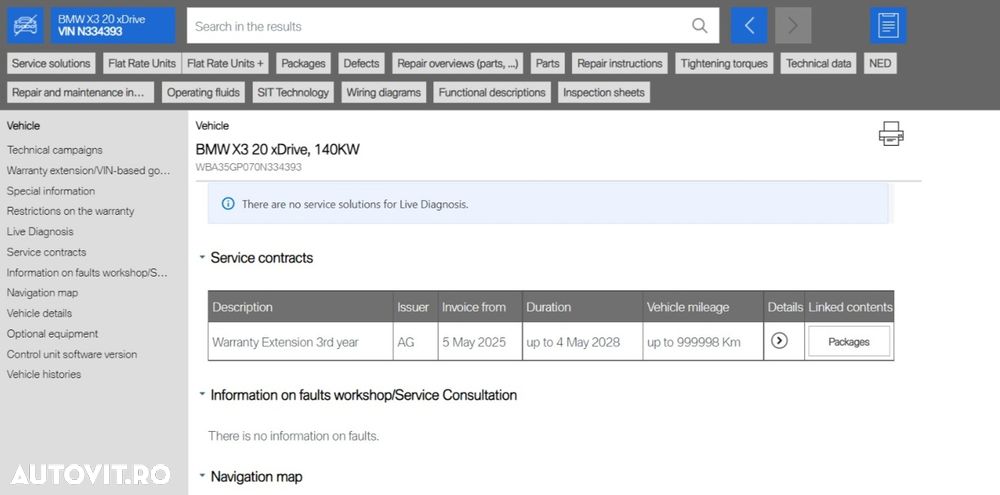
Task: Switch to the Defects tab
Action: (x=361, y=63)
